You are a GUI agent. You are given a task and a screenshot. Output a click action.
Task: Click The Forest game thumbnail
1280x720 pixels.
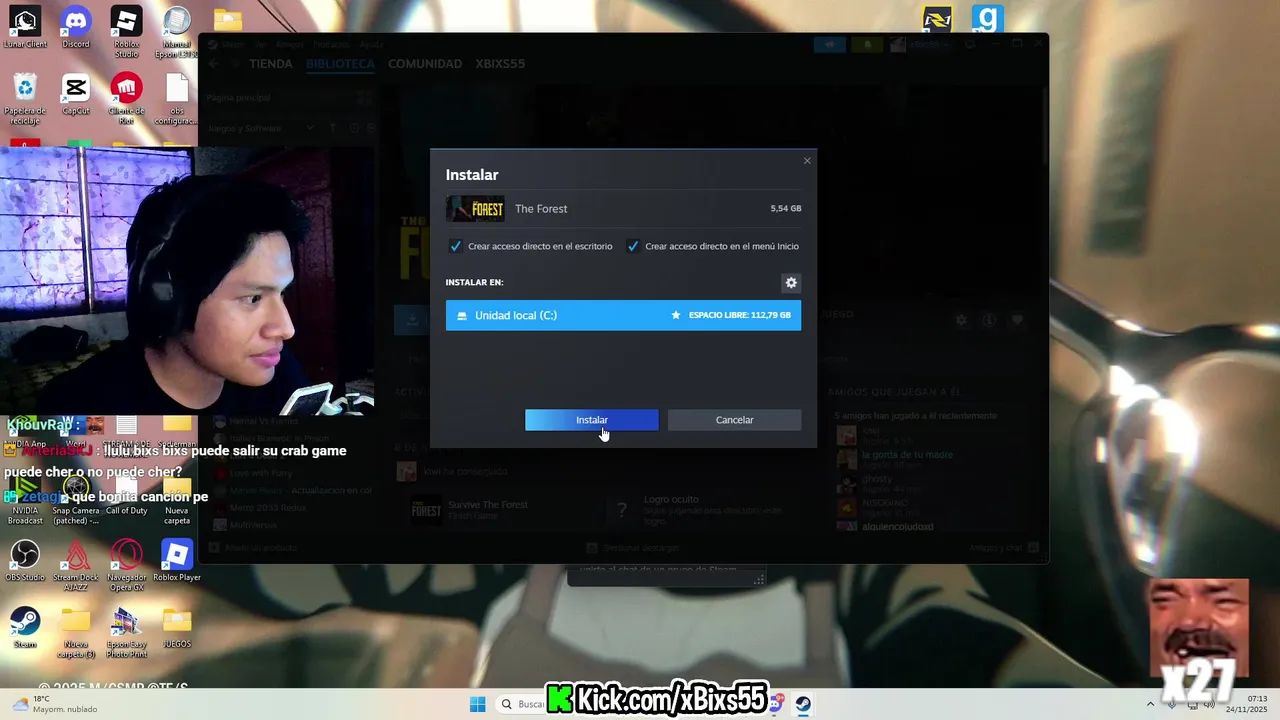pyautogui.click(x=475, y=209)
